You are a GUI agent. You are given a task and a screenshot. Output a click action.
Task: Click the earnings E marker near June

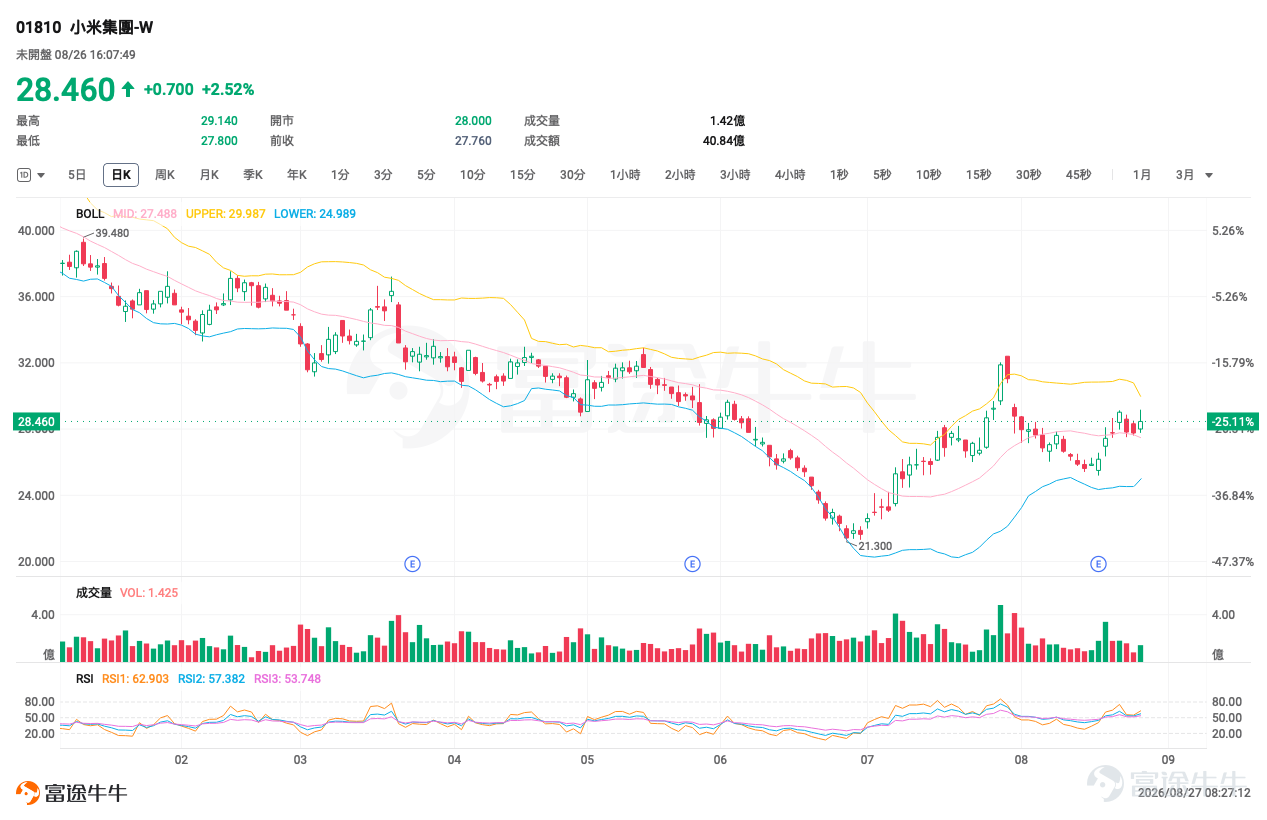[x=692, y=564]
